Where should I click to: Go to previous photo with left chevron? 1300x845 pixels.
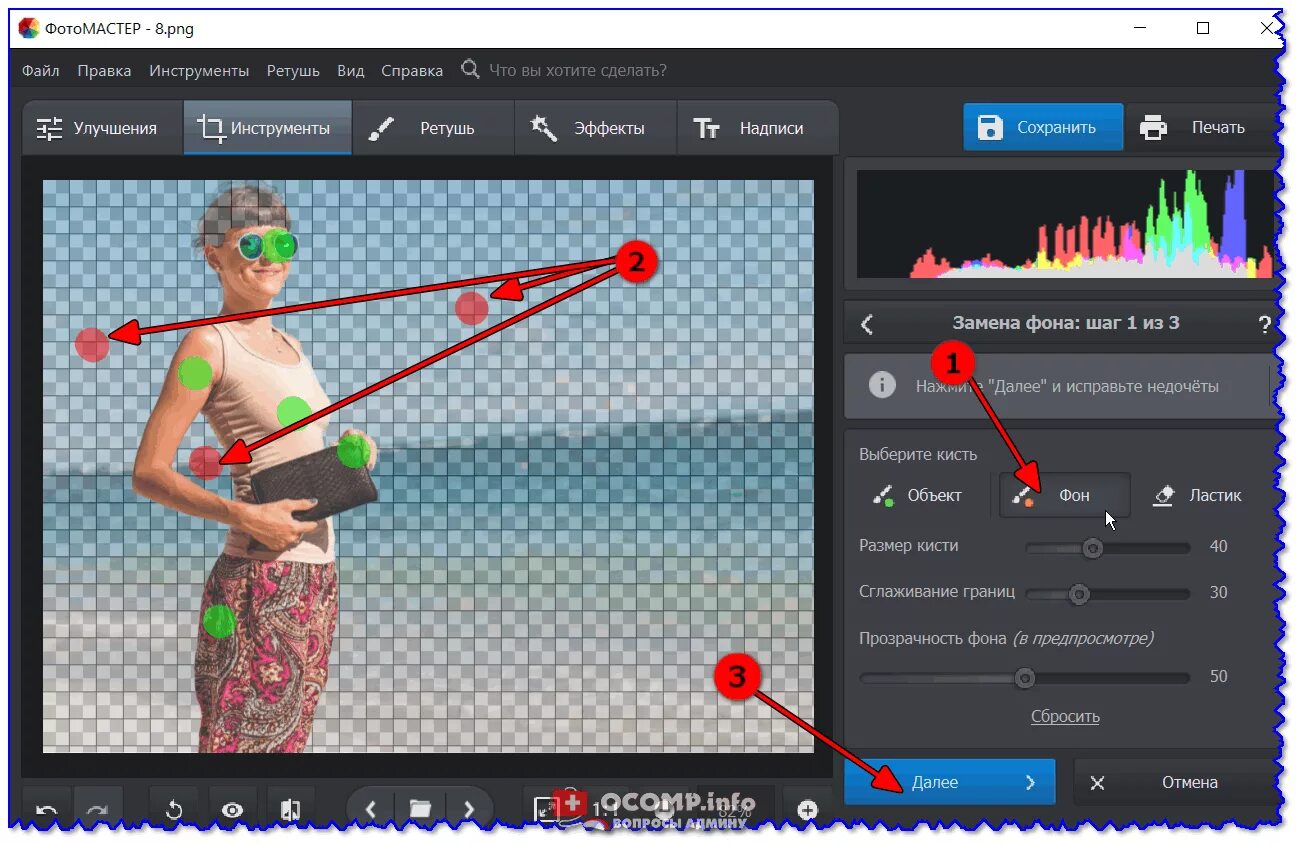[x=371, y=808]
